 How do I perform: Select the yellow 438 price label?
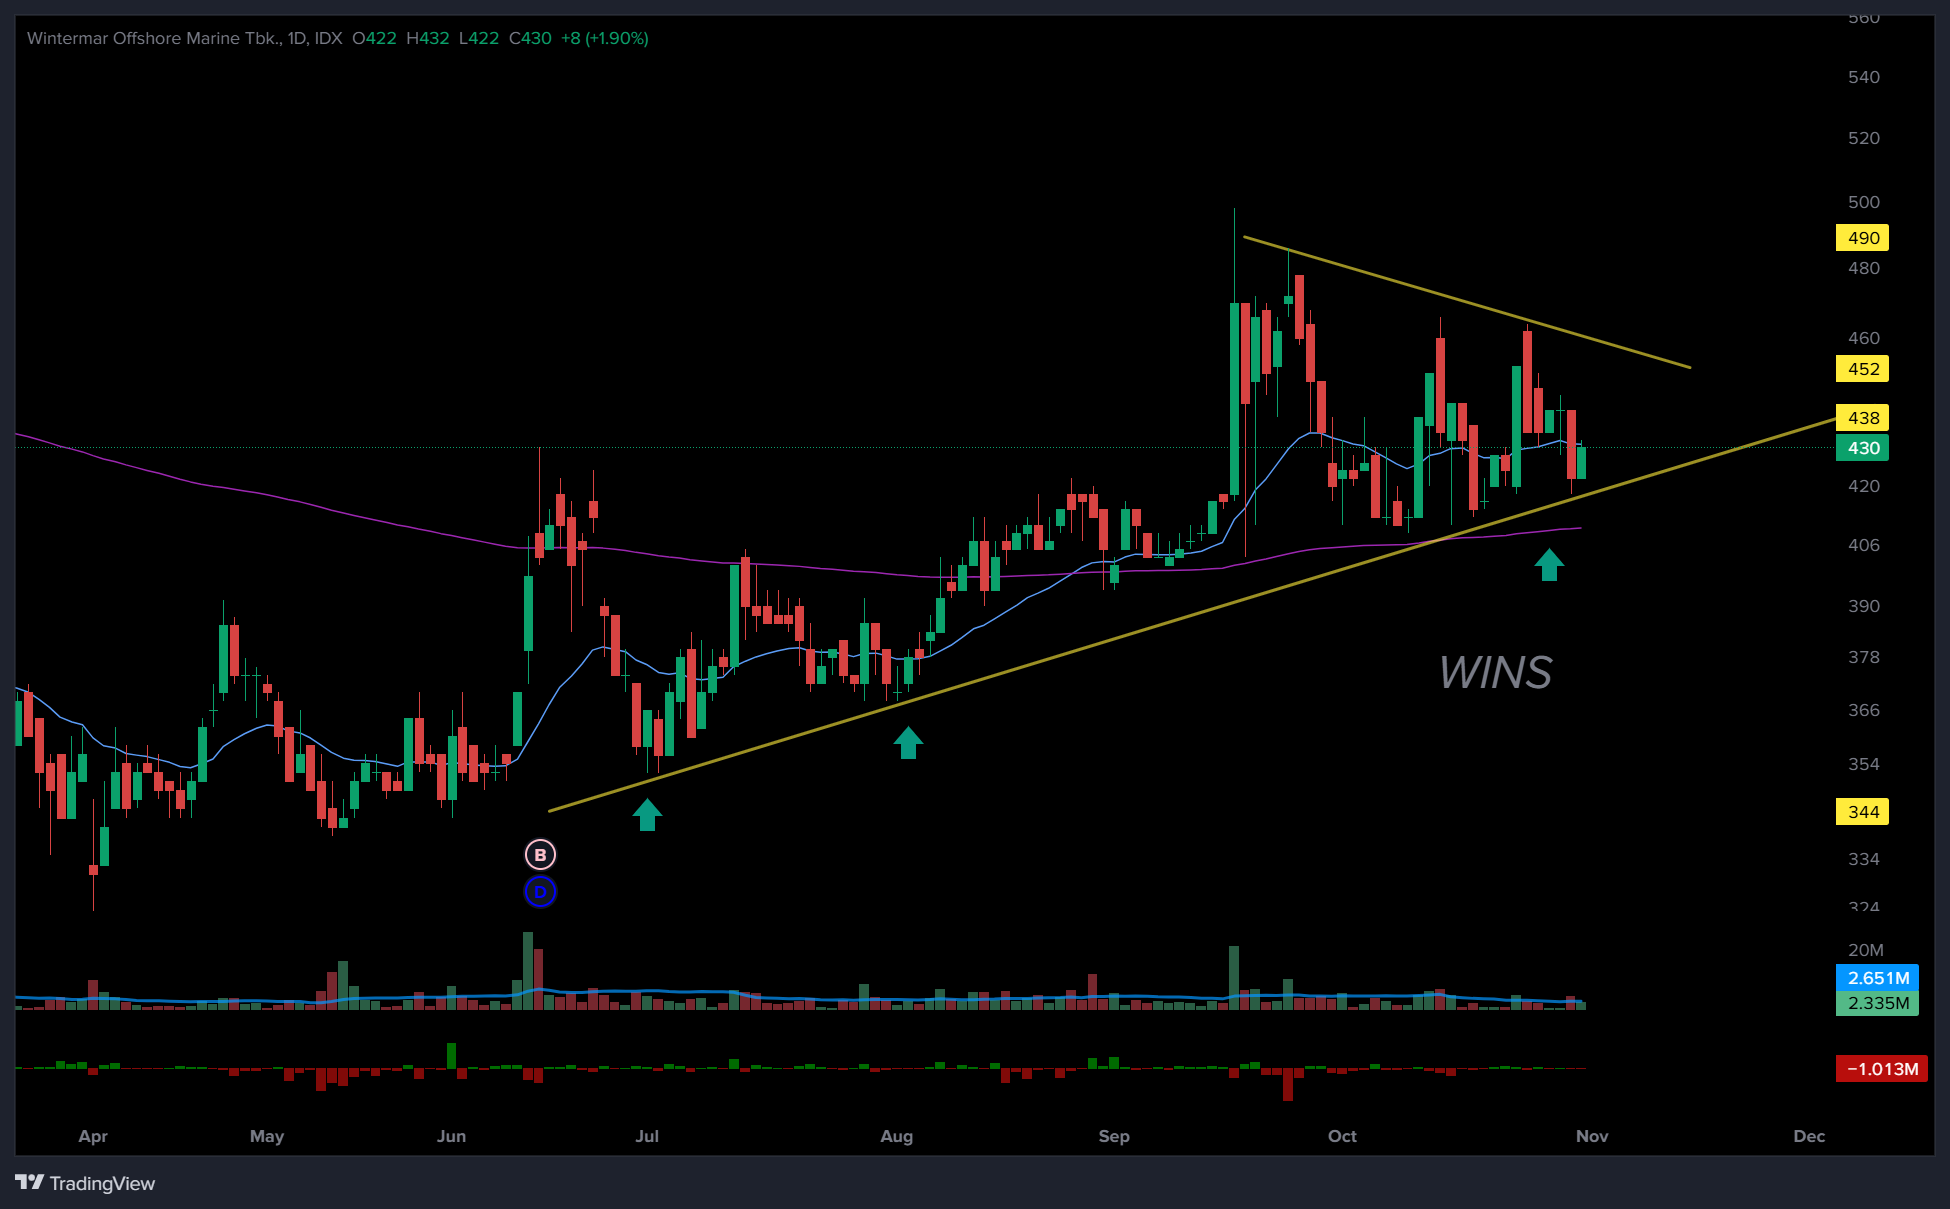[1862, 418]
